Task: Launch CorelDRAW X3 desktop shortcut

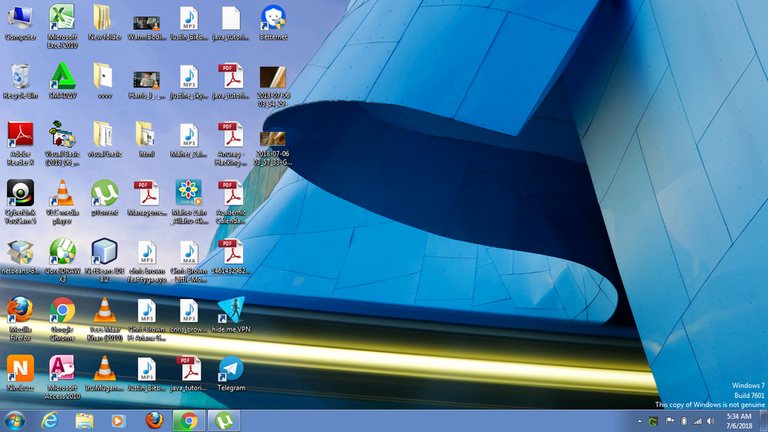Action: [x=62, y=250]
